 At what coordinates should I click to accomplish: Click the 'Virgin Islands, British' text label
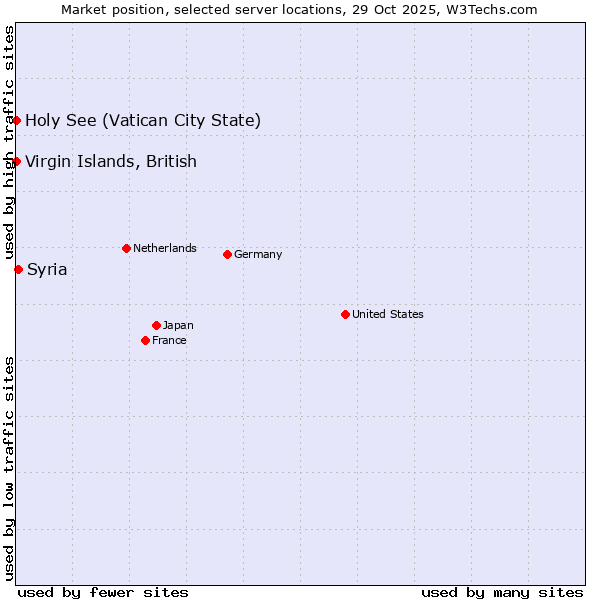pyautogui.click(x=111, y=162)
